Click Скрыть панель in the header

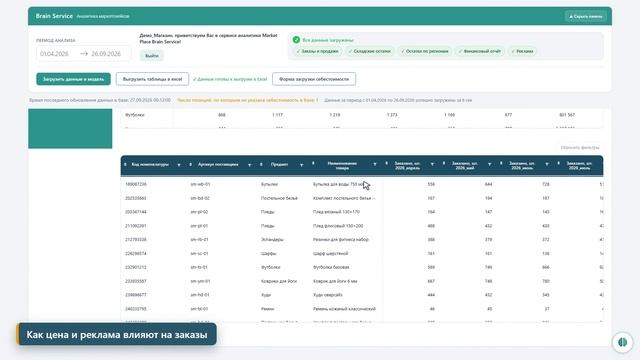[586, 16]
